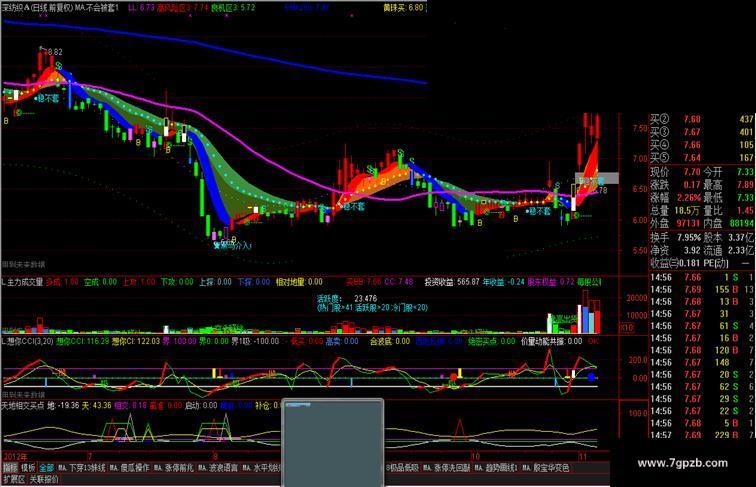Image resolution: width=756 pixels, height=487 pixels.
Task: Click the 投资收益 565.87 value
Action: point(452,282)
